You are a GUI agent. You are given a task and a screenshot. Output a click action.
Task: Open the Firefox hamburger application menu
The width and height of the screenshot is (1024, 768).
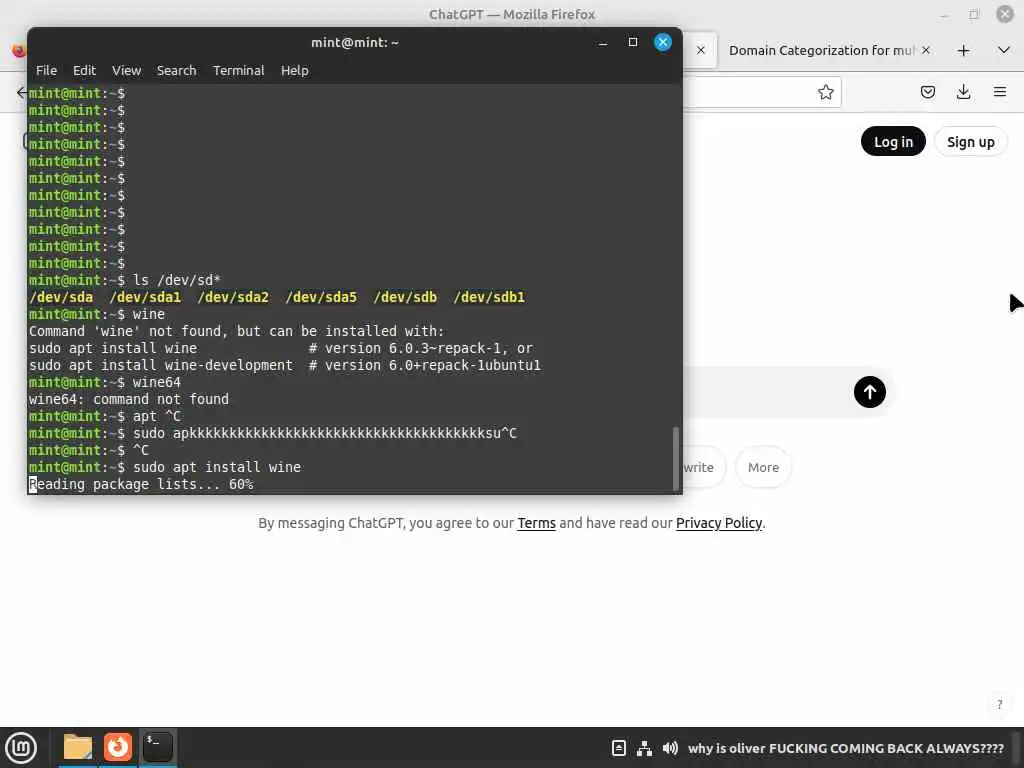coord(999,92)
